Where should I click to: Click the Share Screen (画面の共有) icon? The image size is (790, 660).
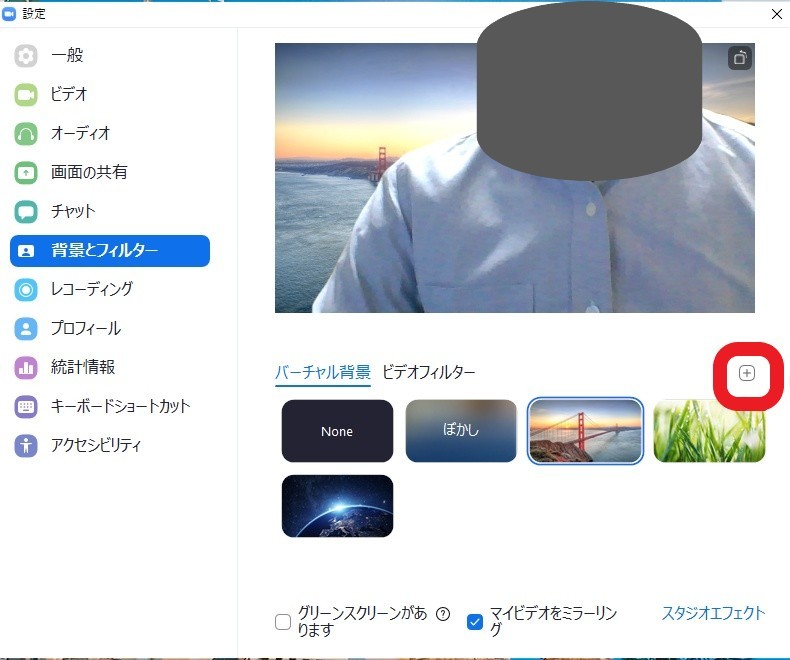26,173
